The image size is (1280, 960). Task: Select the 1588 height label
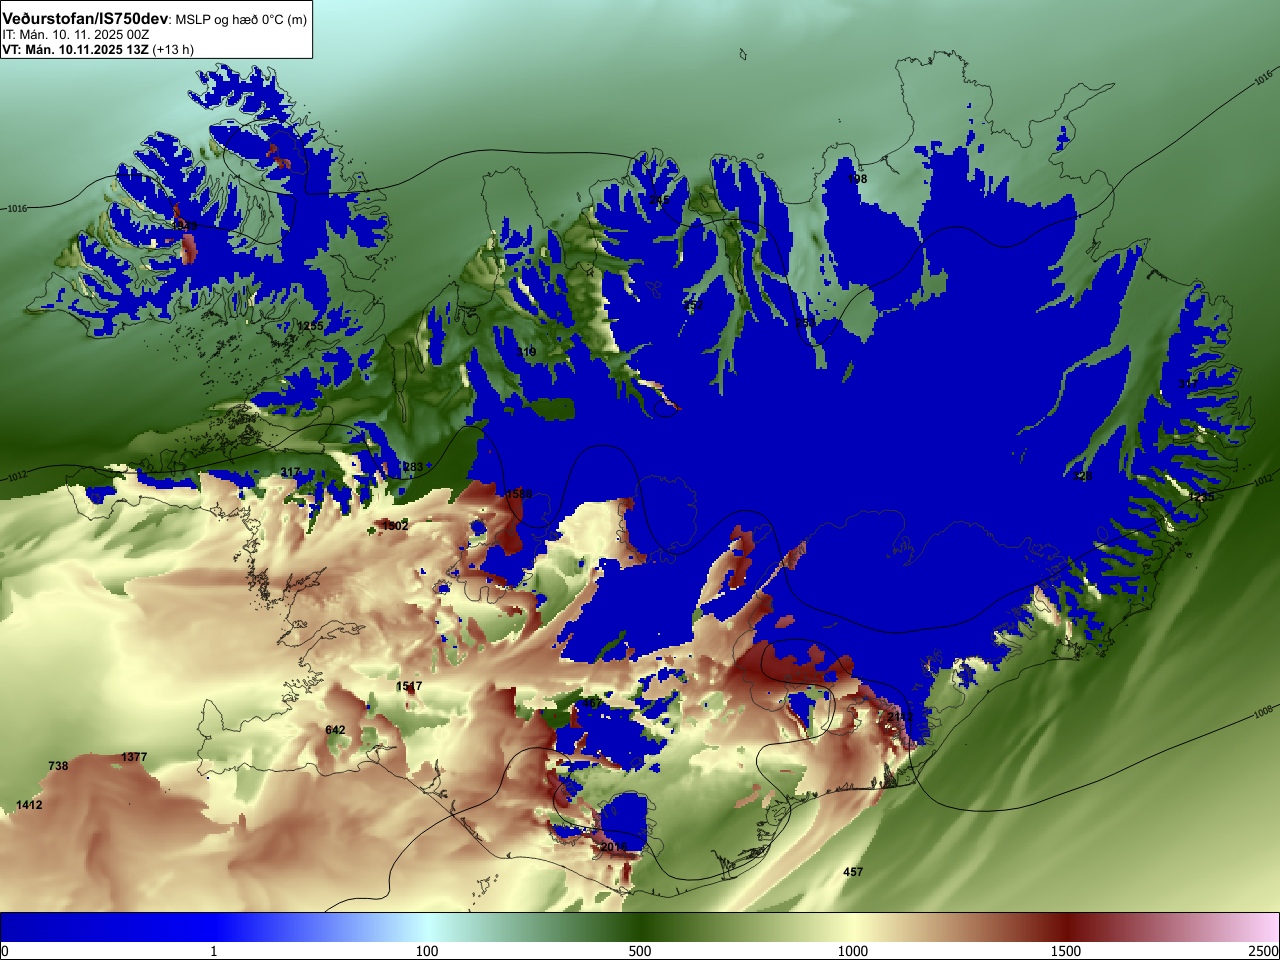[x=519, y=494]
